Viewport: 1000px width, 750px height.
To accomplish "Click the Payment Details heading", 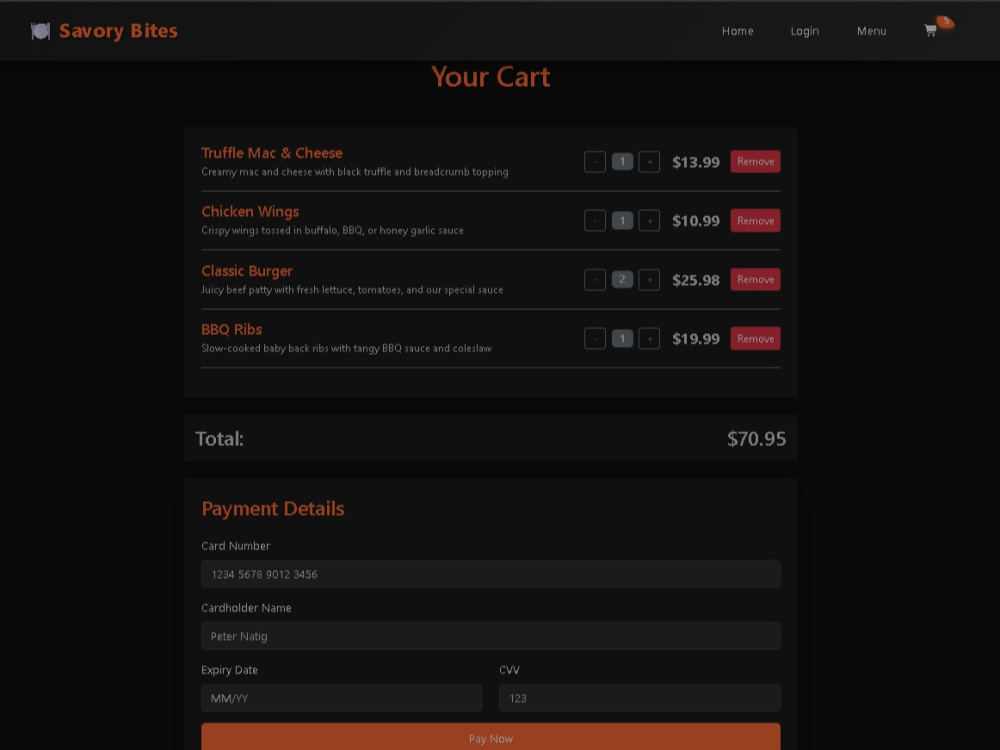I will [x=272, y=508].
